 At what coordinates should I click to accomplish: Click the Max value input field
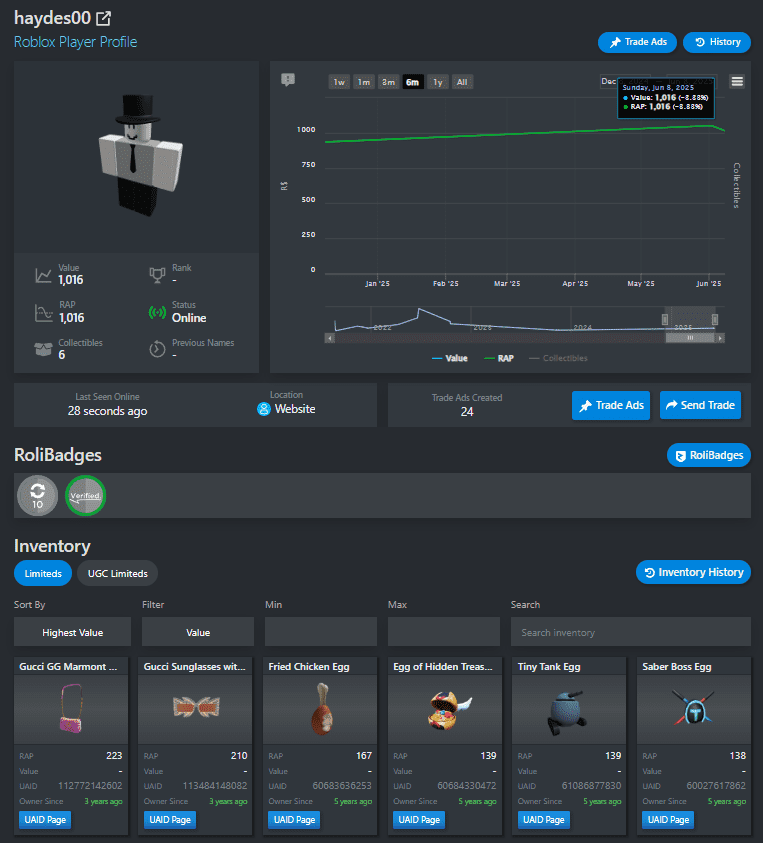(444, 632)
